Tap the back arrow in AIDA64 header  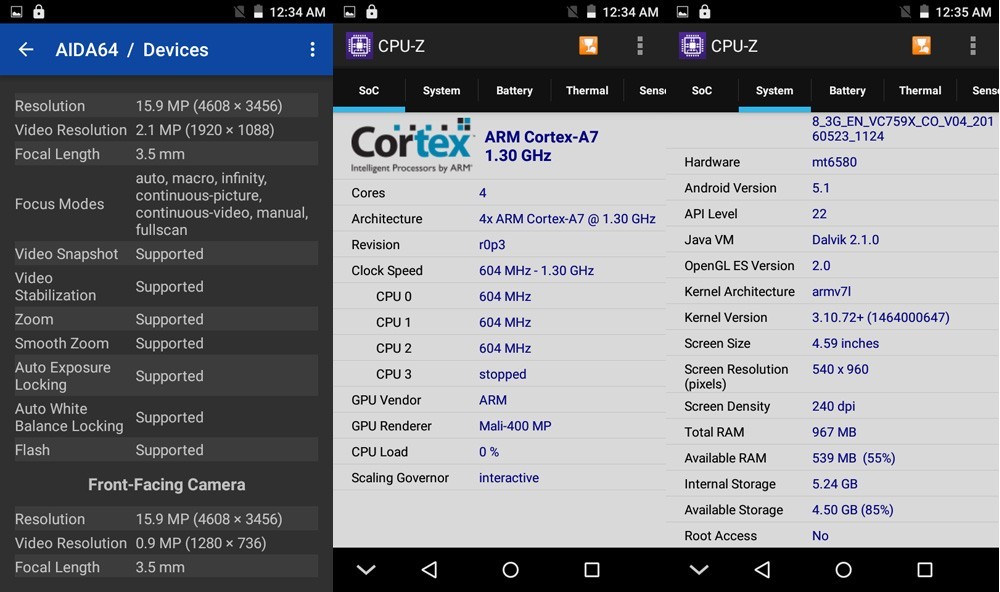pyautogui.click(x=26, y=50)
